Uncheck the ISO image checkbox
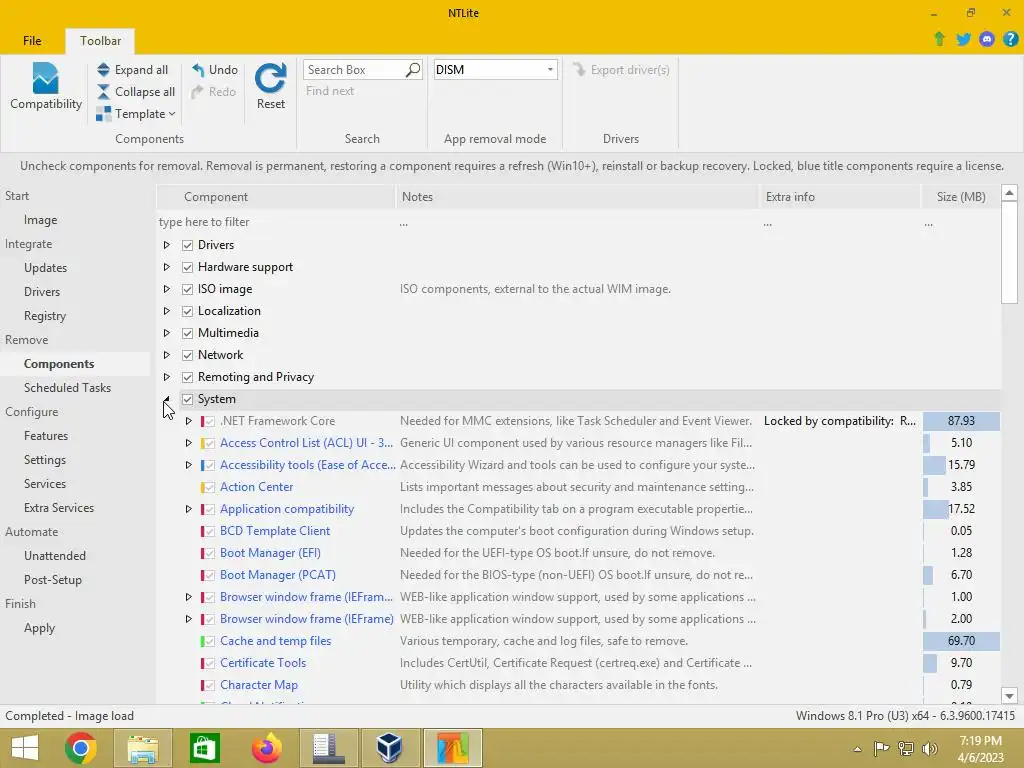This screenshot has height=768, width=1024. click(x=187, y=289)
